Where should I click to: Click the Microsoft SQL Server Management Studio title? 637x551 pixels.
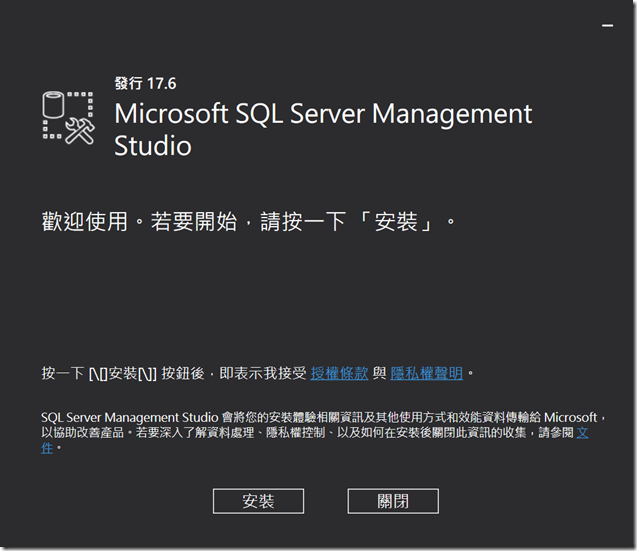[323, 129]
